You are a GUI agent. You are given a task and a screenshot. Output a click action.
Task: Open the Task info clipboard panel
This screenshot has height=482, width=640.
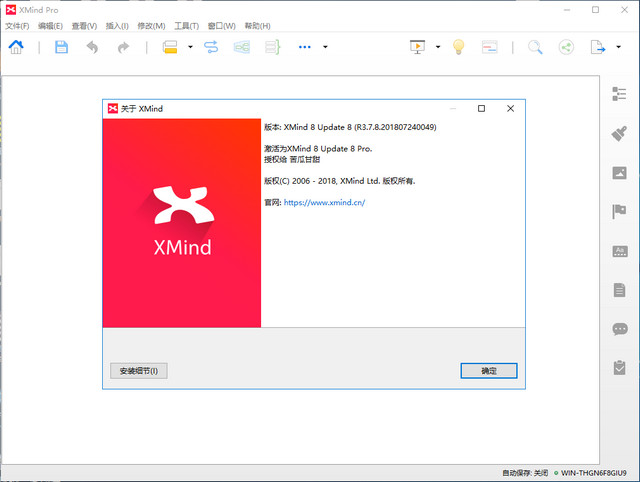point(619,368)
